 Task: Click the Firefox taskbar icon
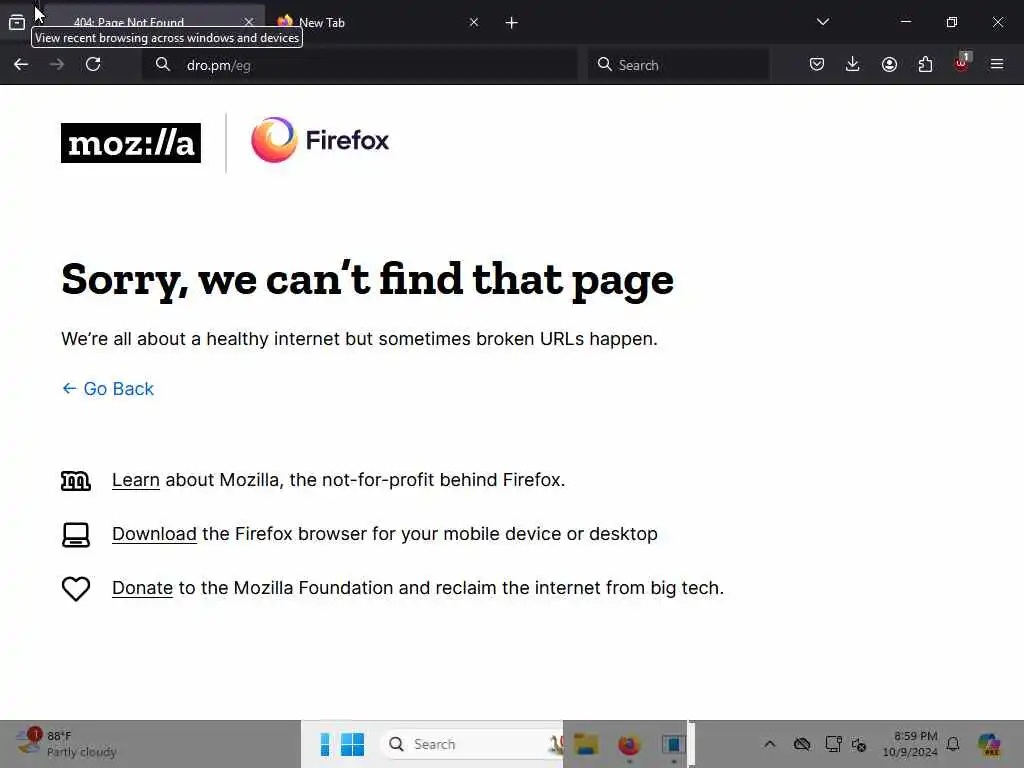pyautogui.click(x=629, y=744)
